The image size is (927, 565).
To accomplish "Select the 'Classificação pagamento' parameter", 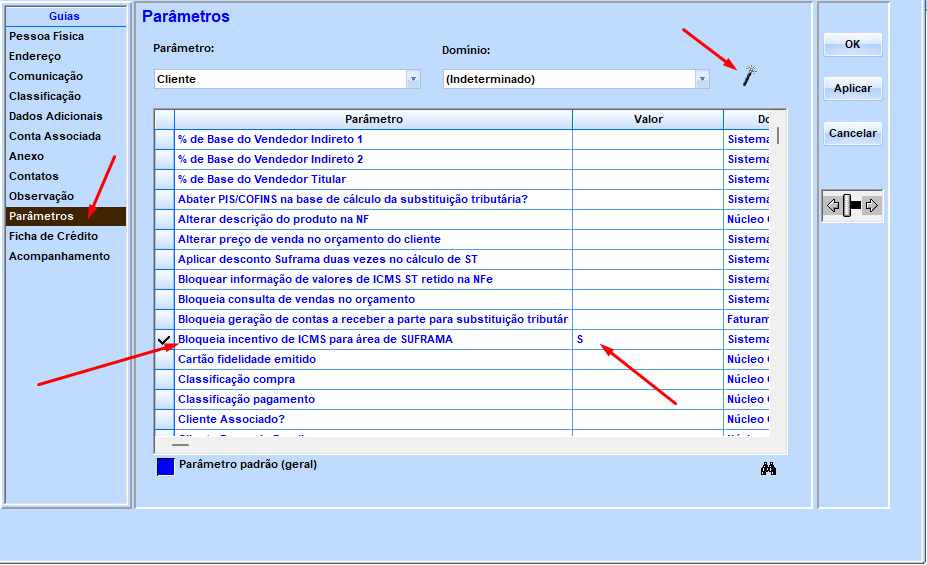I will click(374, 400).
